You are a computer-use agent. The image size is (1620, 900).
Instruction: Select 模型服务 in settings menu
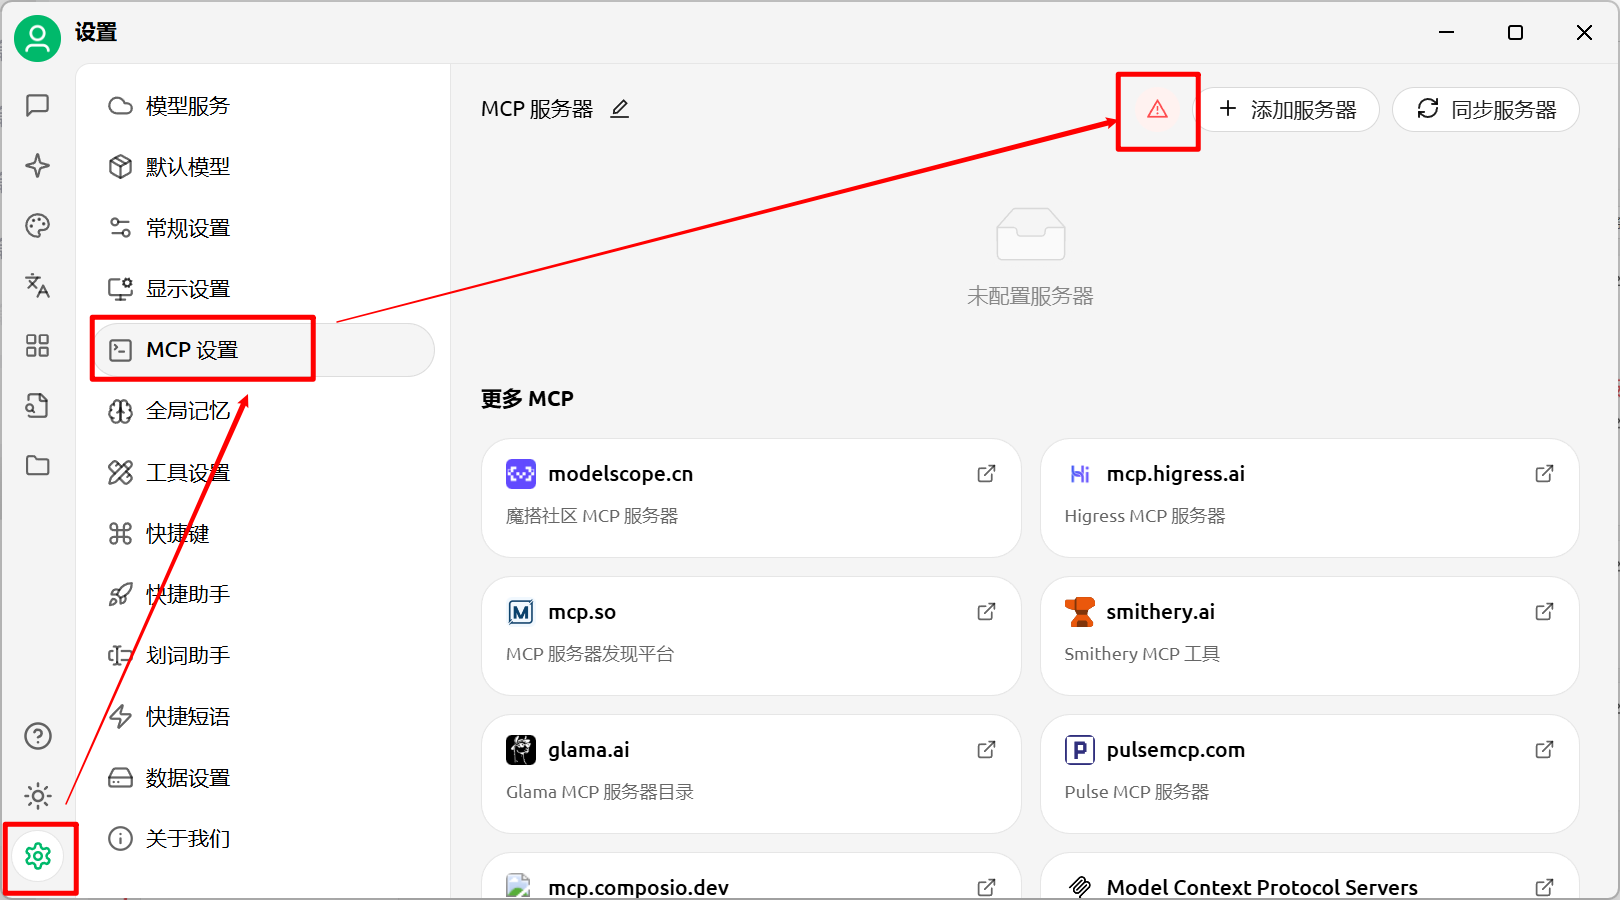[188, 106]
